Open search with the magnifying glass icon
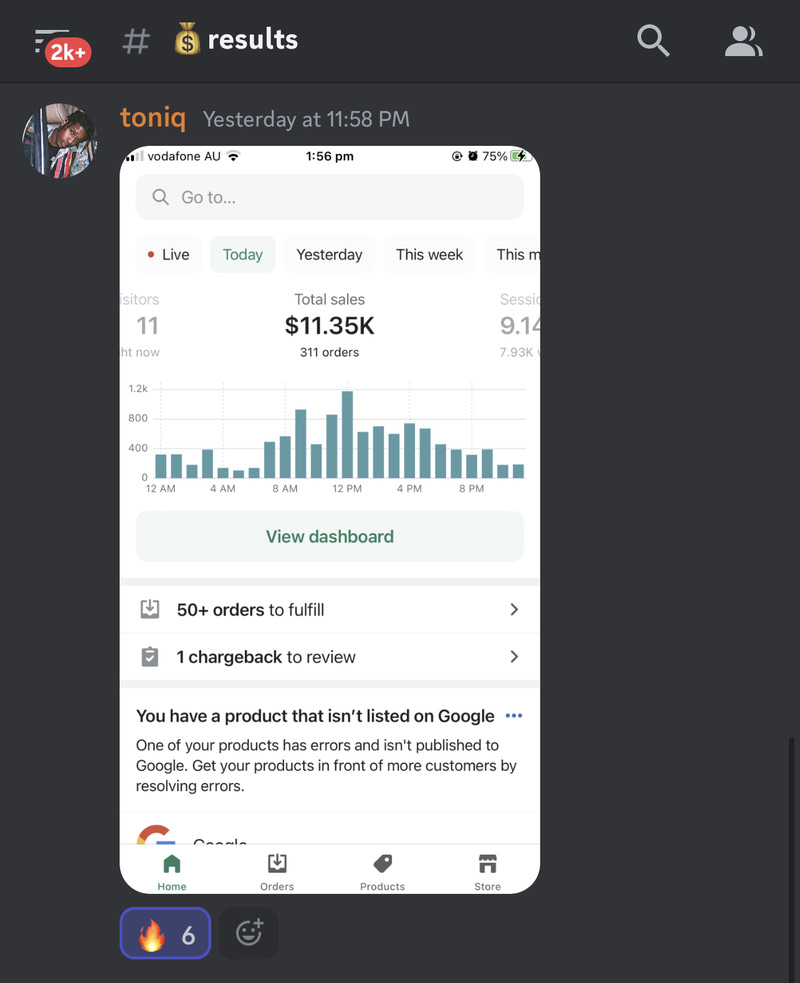The height and width of the screenshot is (983, 800). [x=653, y=41]
